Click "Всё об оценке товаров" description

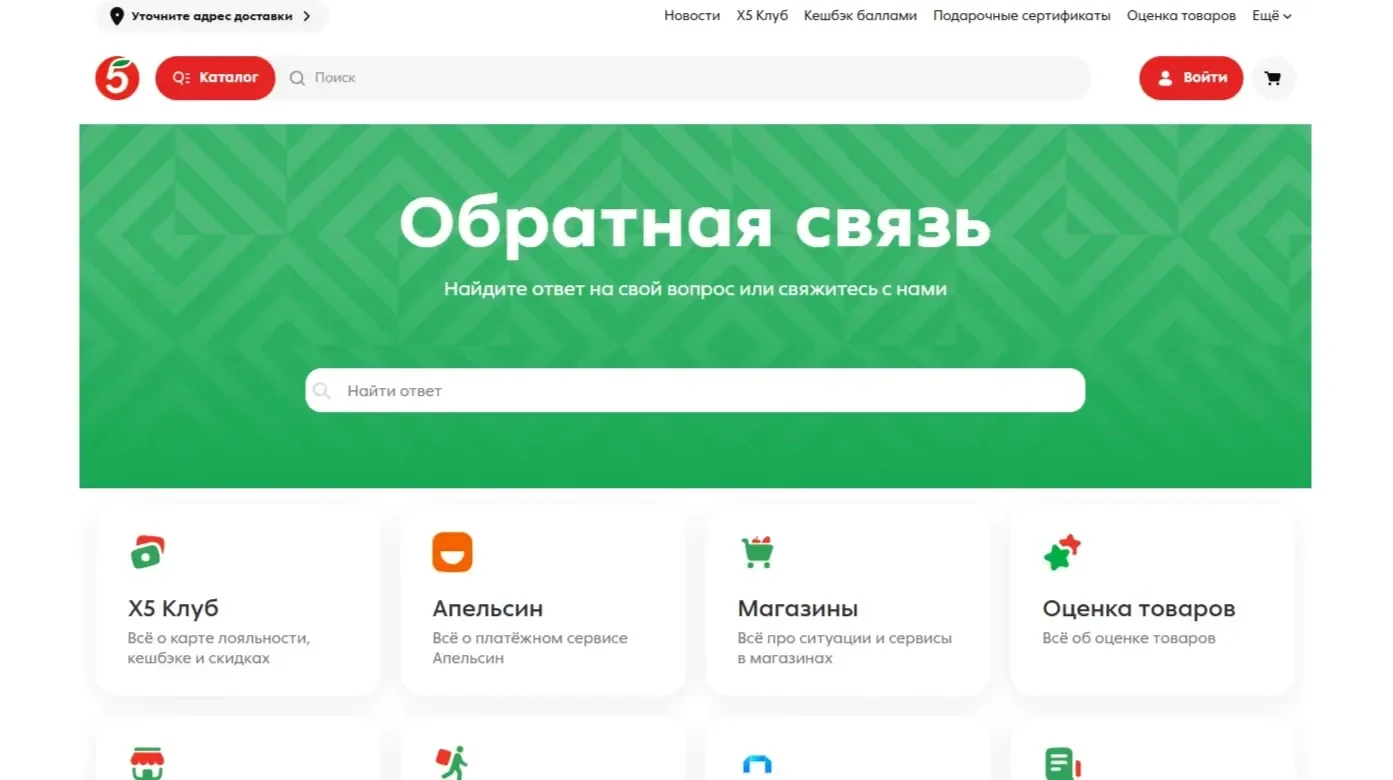click(1129, 638)
